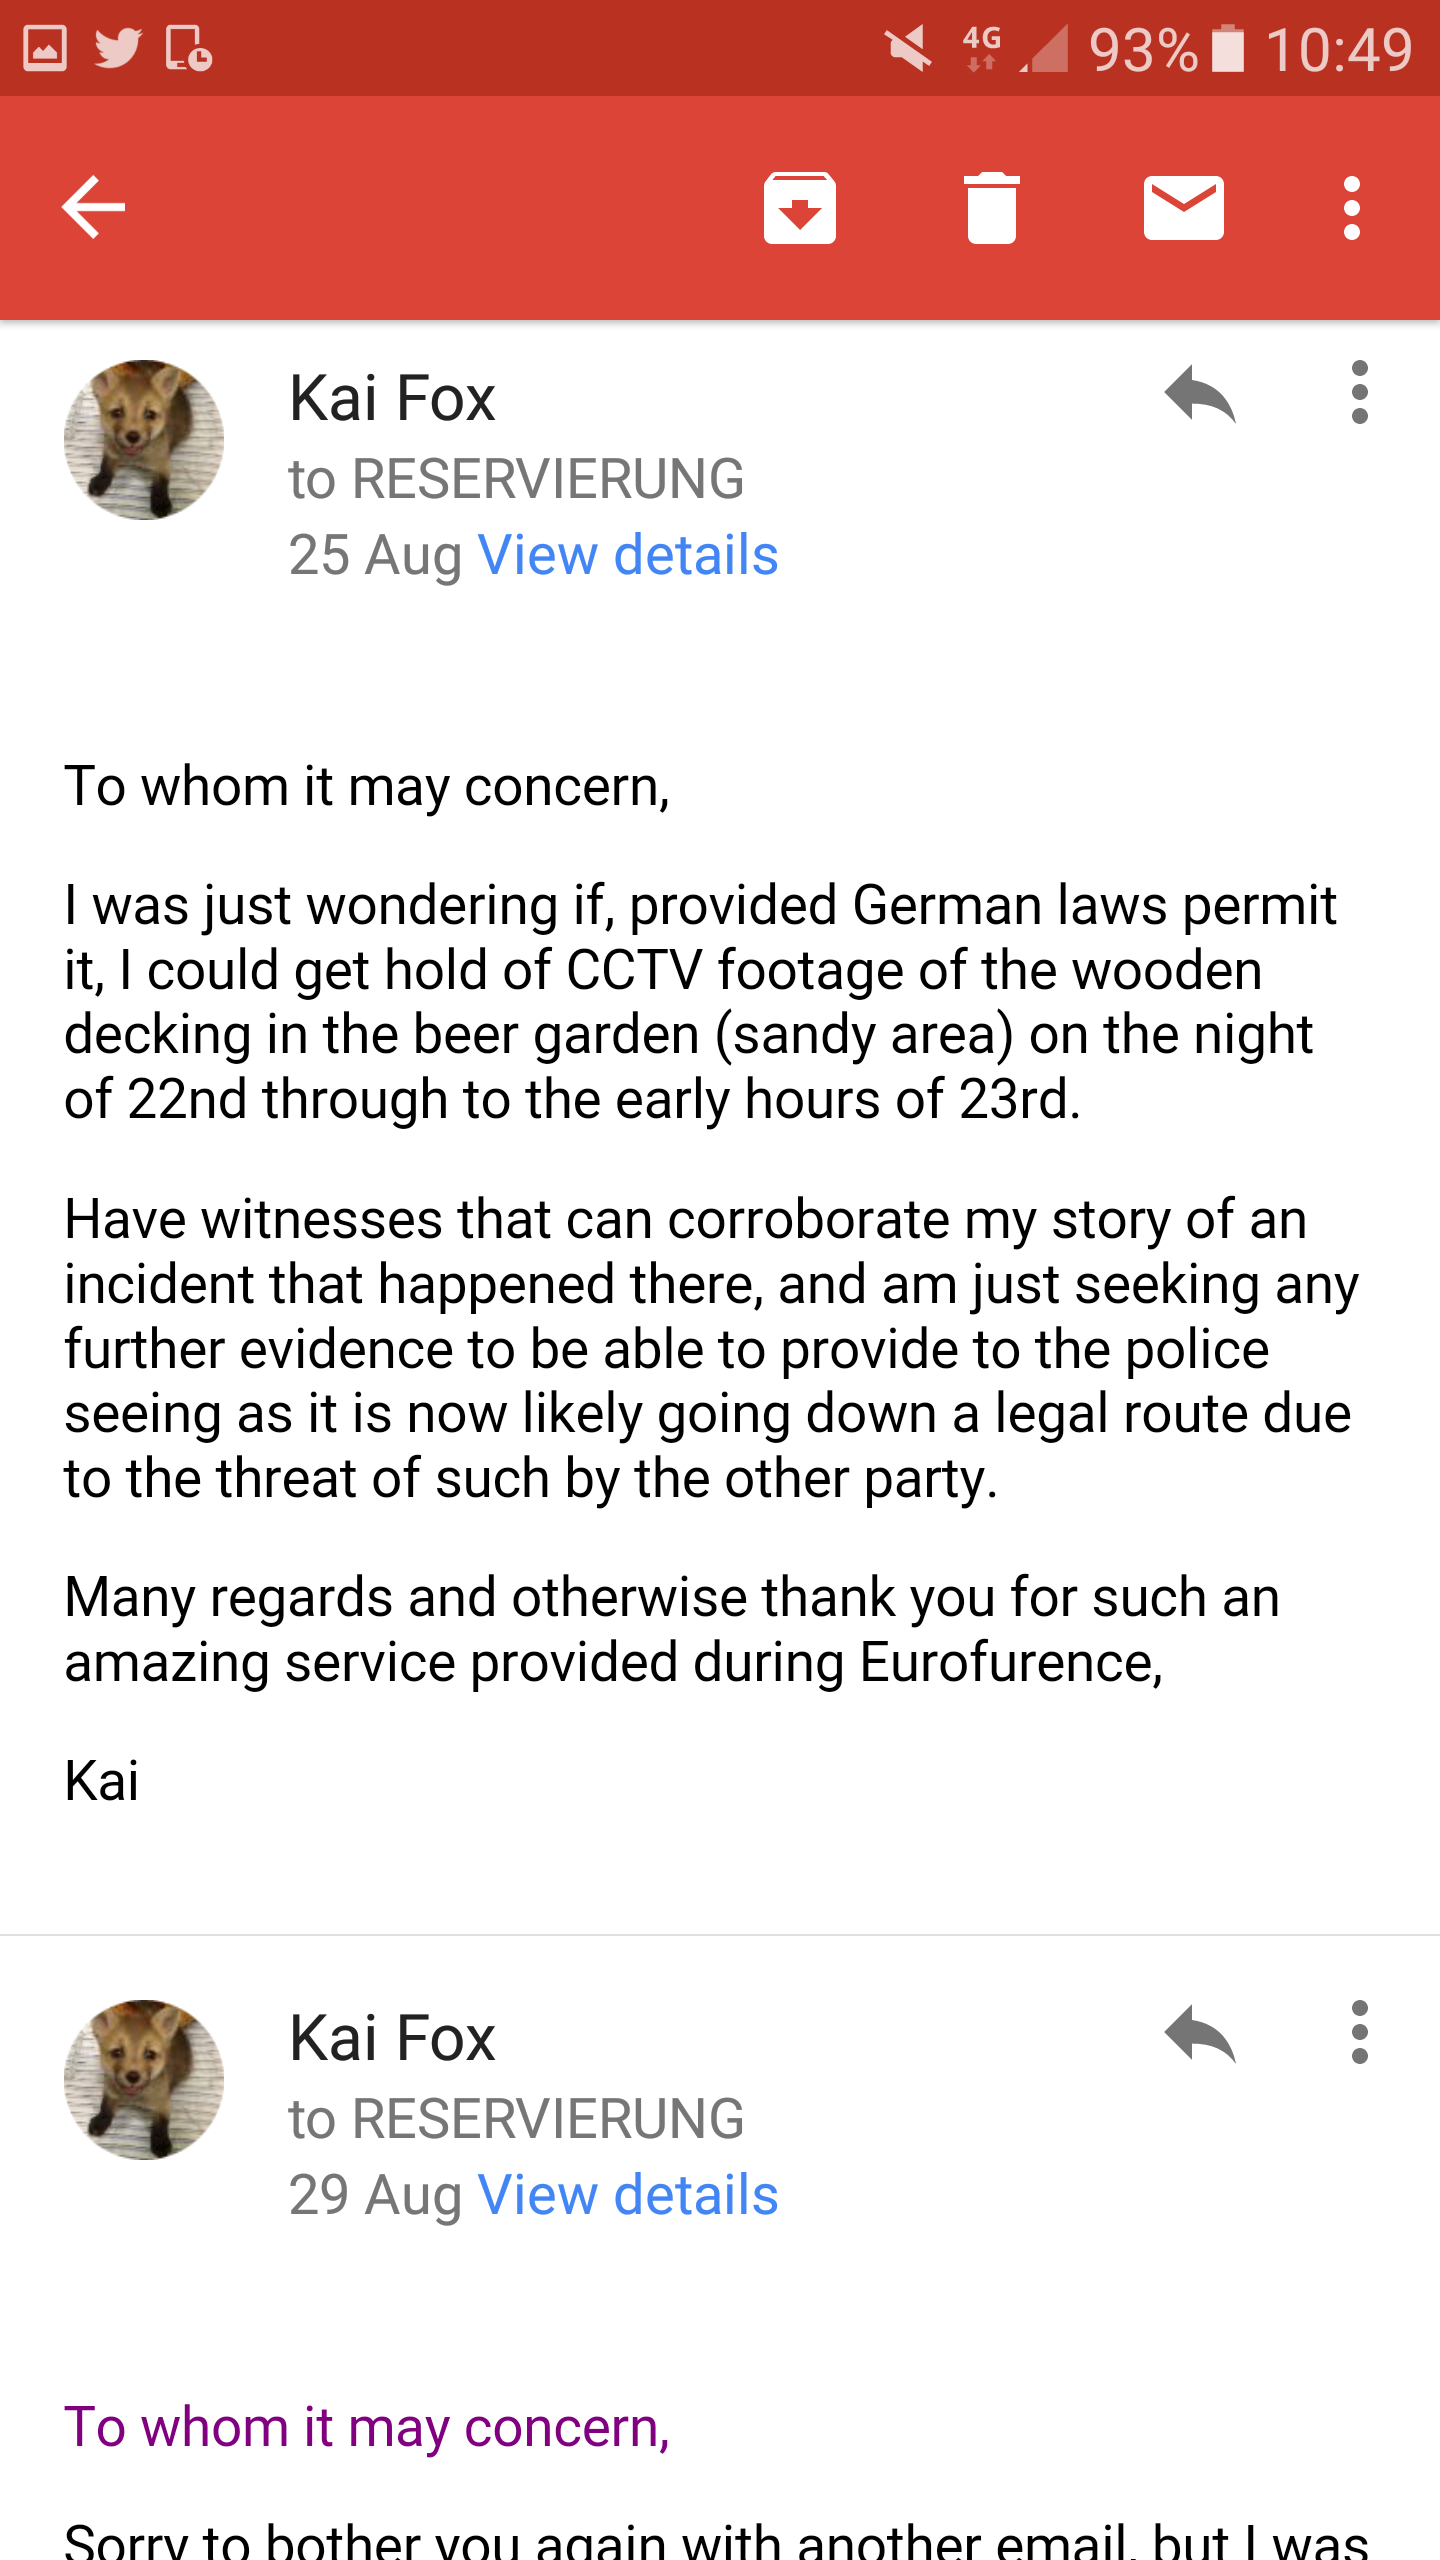Collapse first message via the Kai Fox sender name
This screenshot has width=1440, height=2560.
[392, 398]
